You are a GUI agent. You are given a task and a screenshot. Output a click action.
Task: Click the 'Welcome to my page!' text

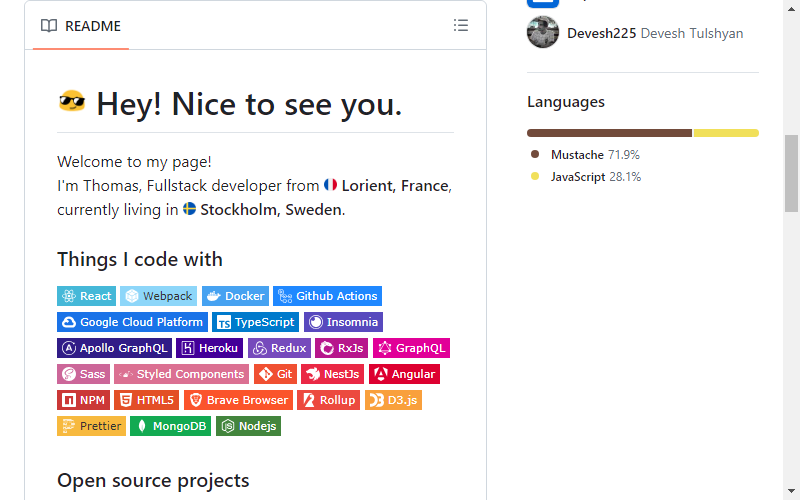click(134, 162)
